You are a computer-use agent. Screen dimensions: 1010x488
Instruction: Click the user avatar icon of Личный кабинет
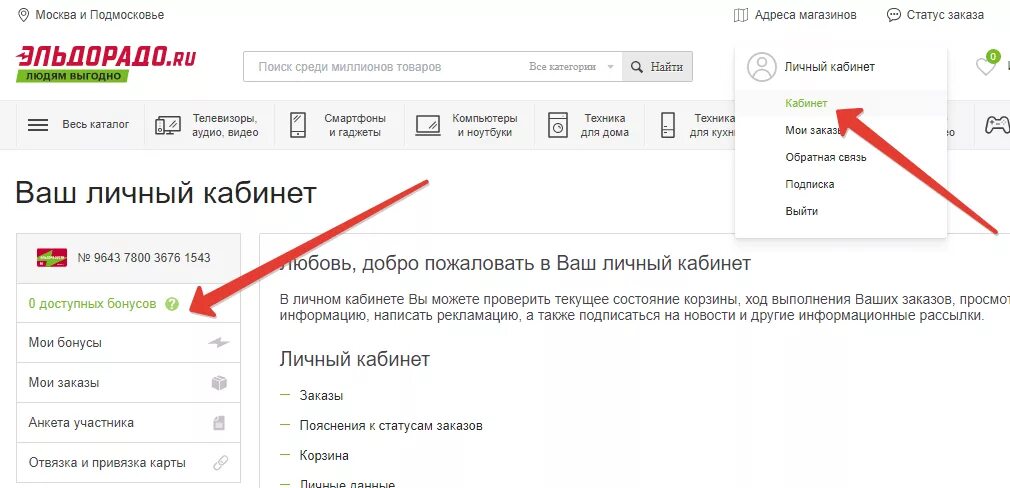coord(762,67)
